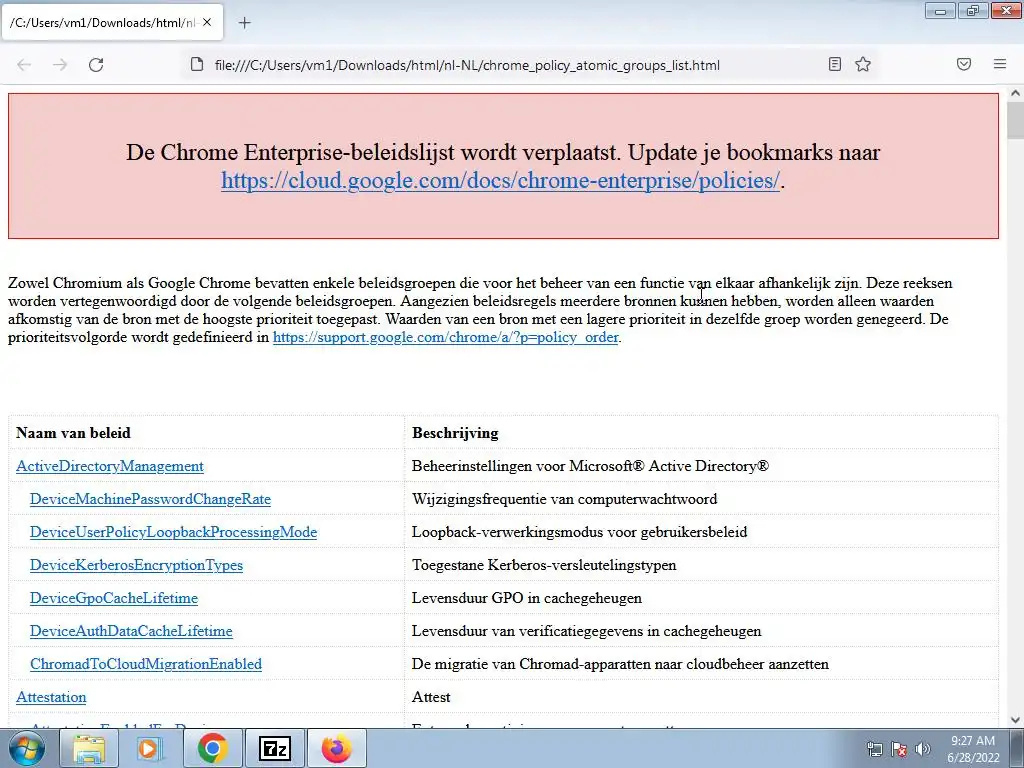Viewport: 1024px width, 768px height.
Task: Reload the current page
Action: pyautogui.click(x=96, y=65)
